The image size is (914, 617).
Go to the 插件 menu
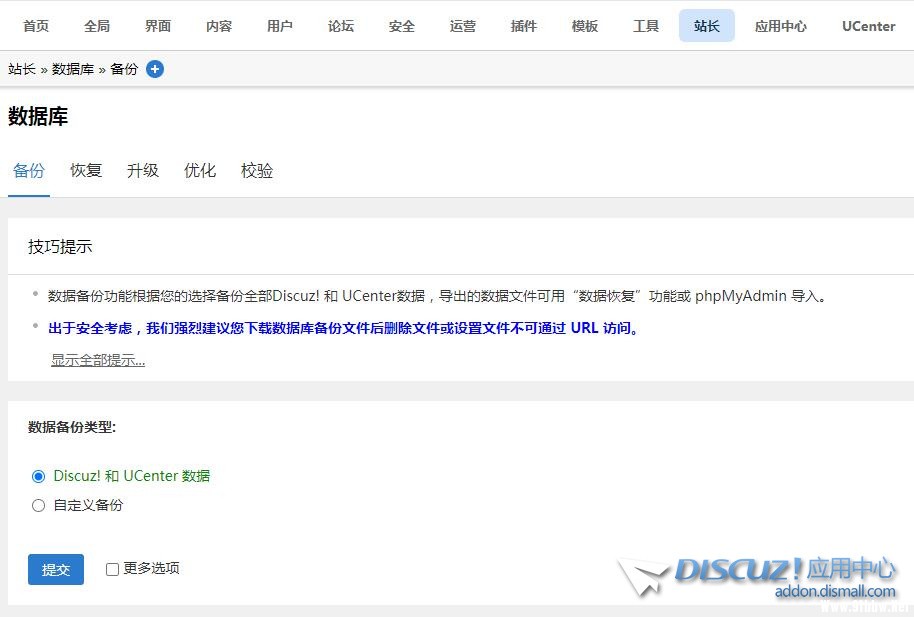coord(524,26)
